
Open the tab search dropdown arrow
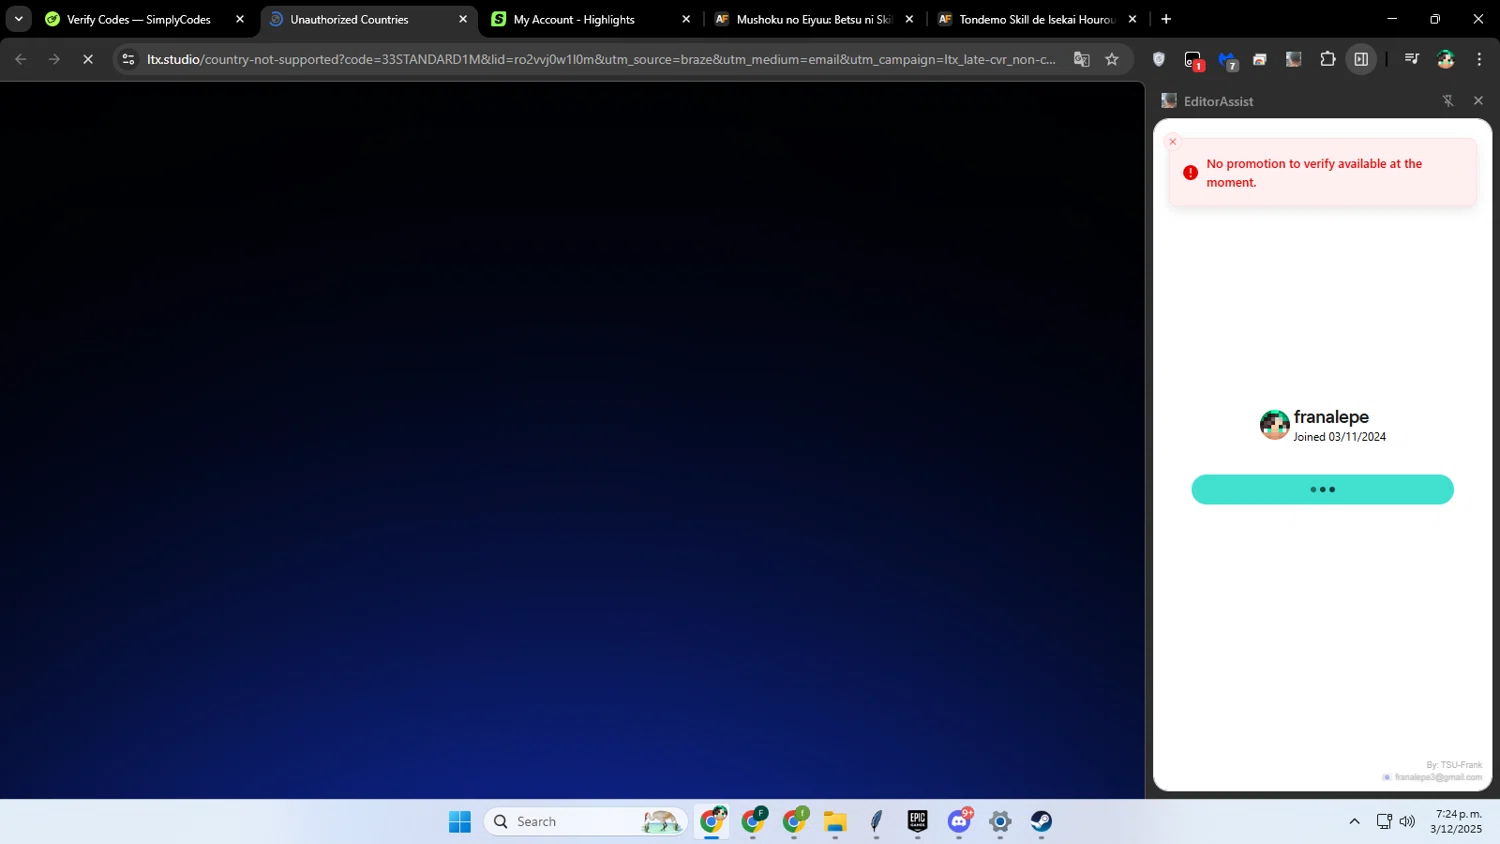(x=18, y=19)
